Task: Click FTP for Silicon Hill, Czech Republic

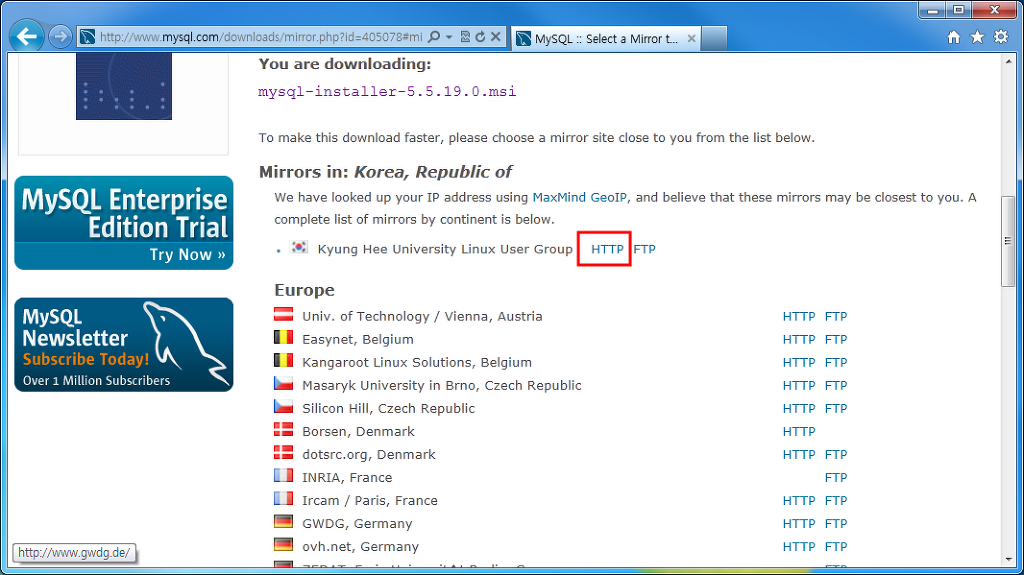Action: click(x=836, y=408)
